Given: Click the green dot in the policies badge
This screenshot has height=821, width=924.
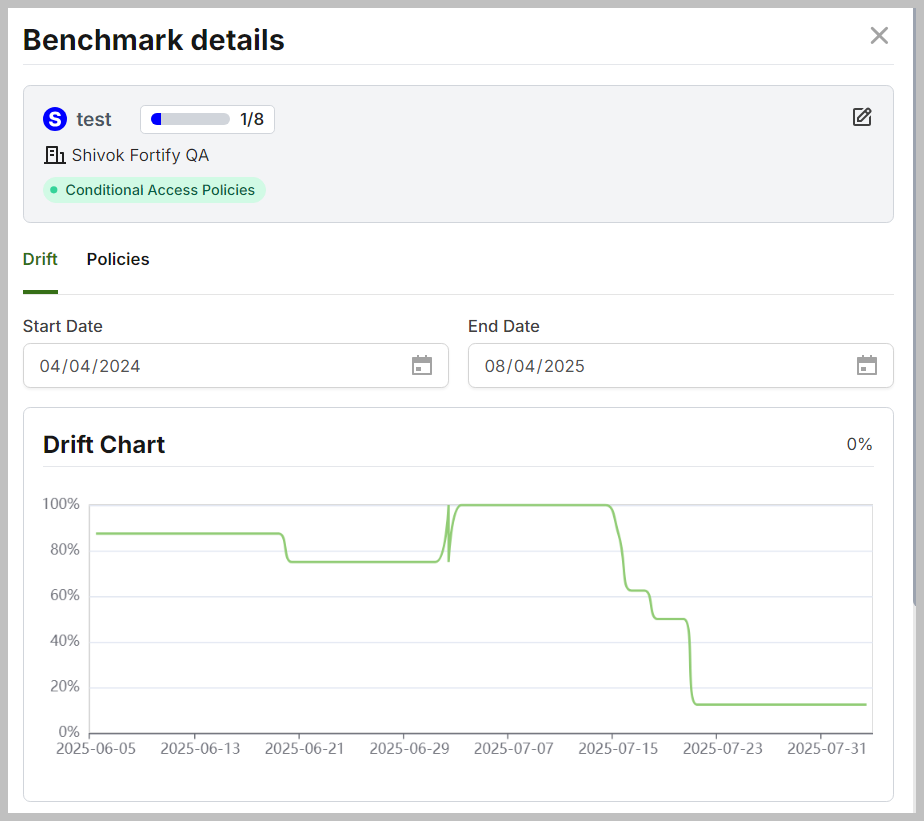Looking at the screenshot, I should tap(54, 190).
